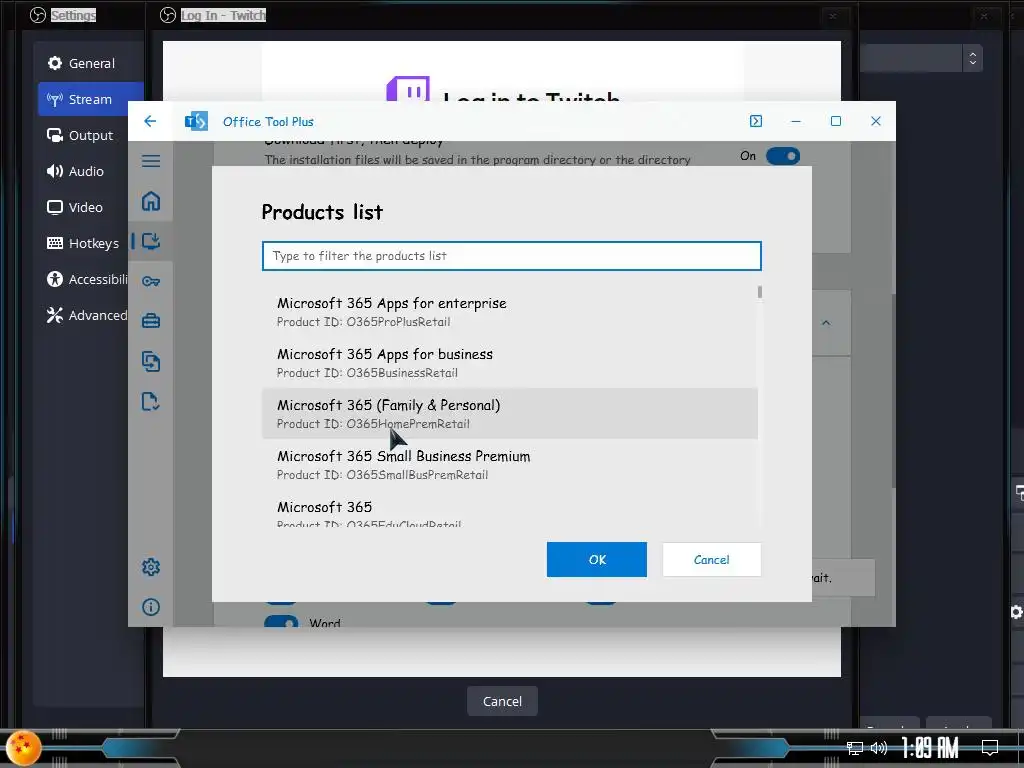Open Office Tool Plus settings gear
Viewport: 1024px width, 768px height.
tap(151, 567)
